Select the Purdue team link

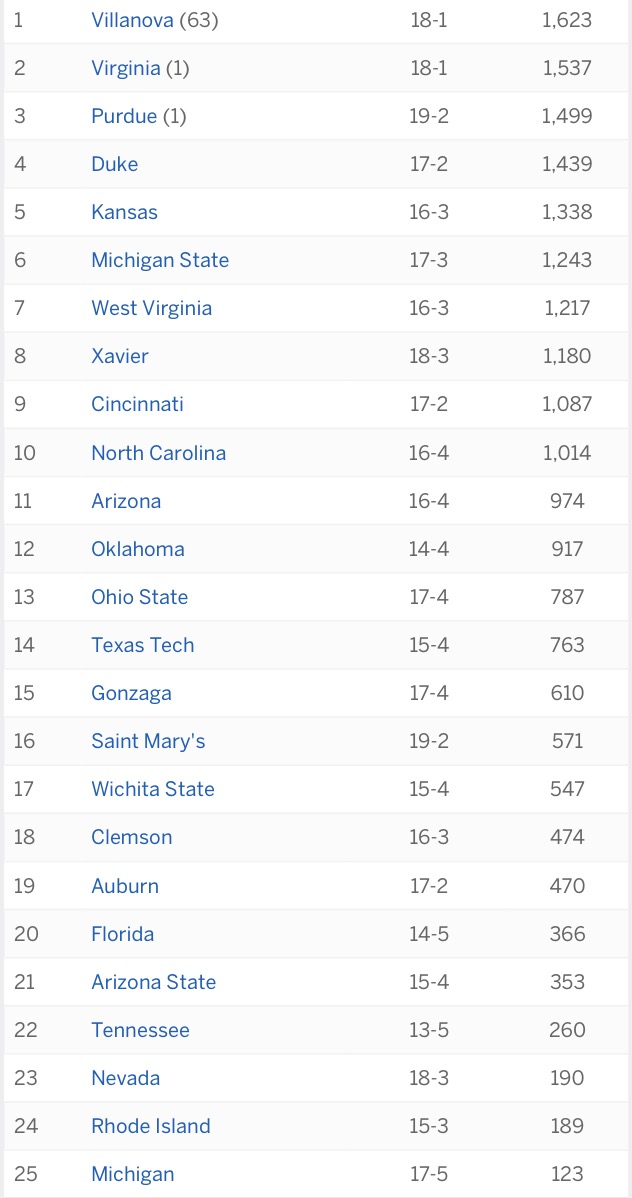coord(124,116)
